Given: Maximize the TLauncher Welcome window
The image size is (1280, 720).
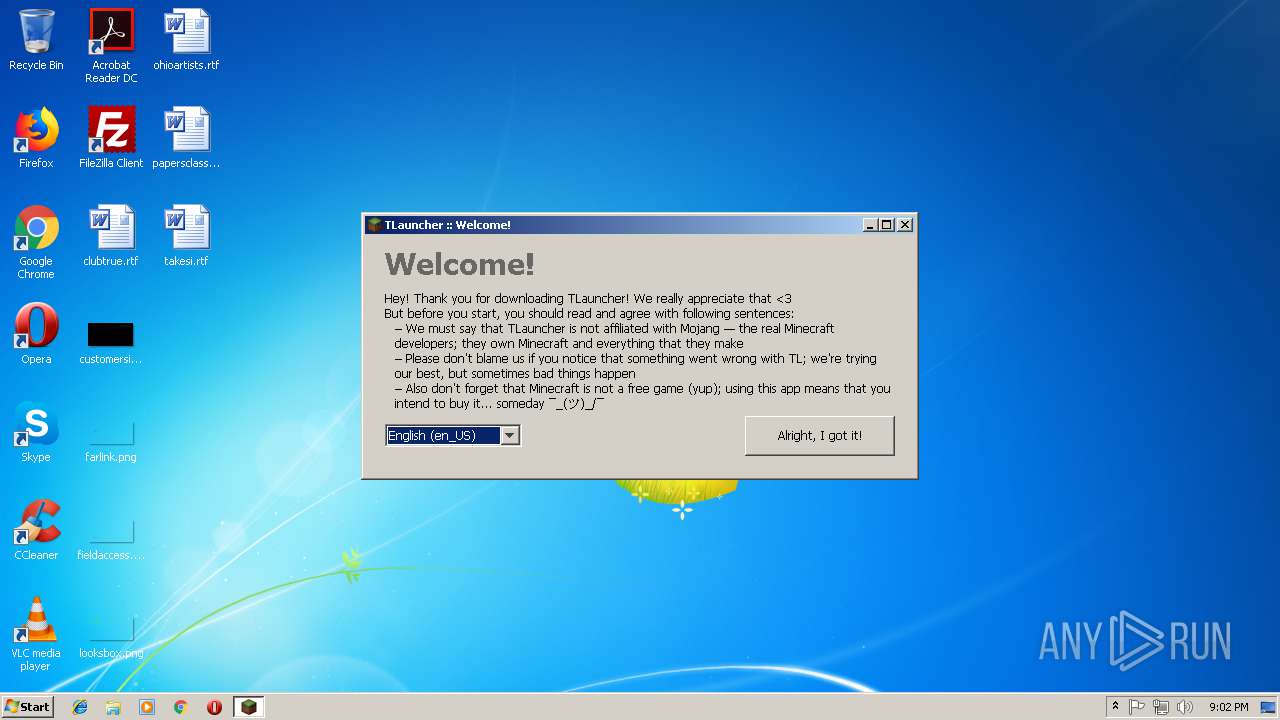Looking at the screenshot, I should click(887, 225).
